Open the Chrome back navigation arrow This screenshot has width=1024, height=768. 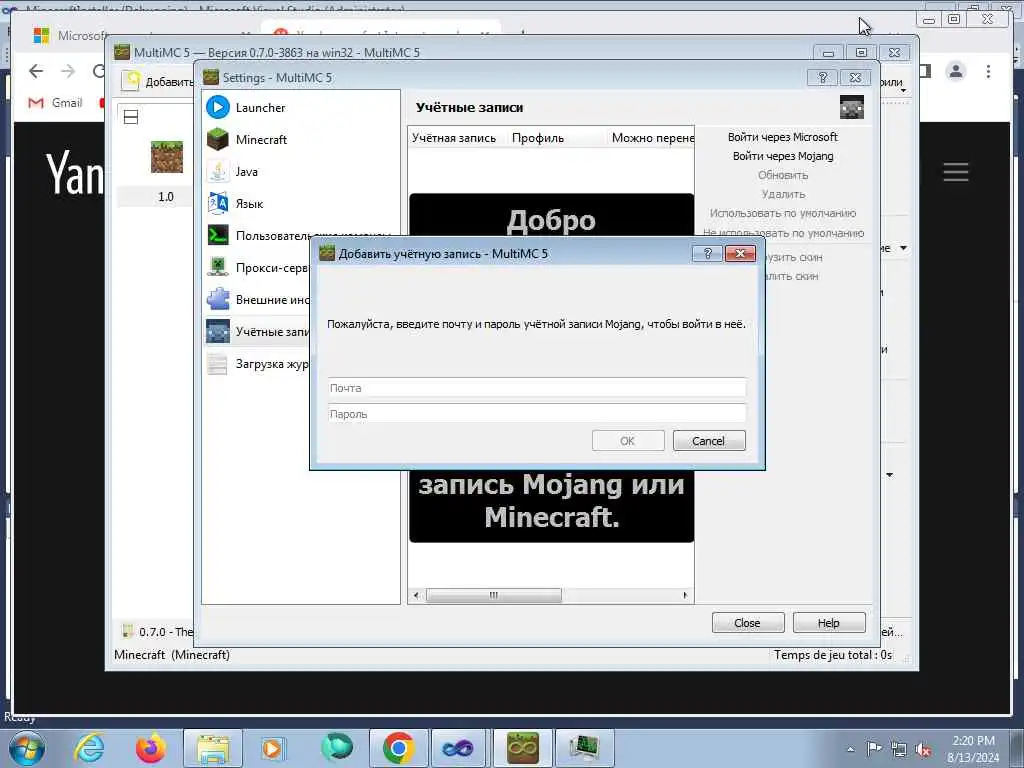(36, 71)
